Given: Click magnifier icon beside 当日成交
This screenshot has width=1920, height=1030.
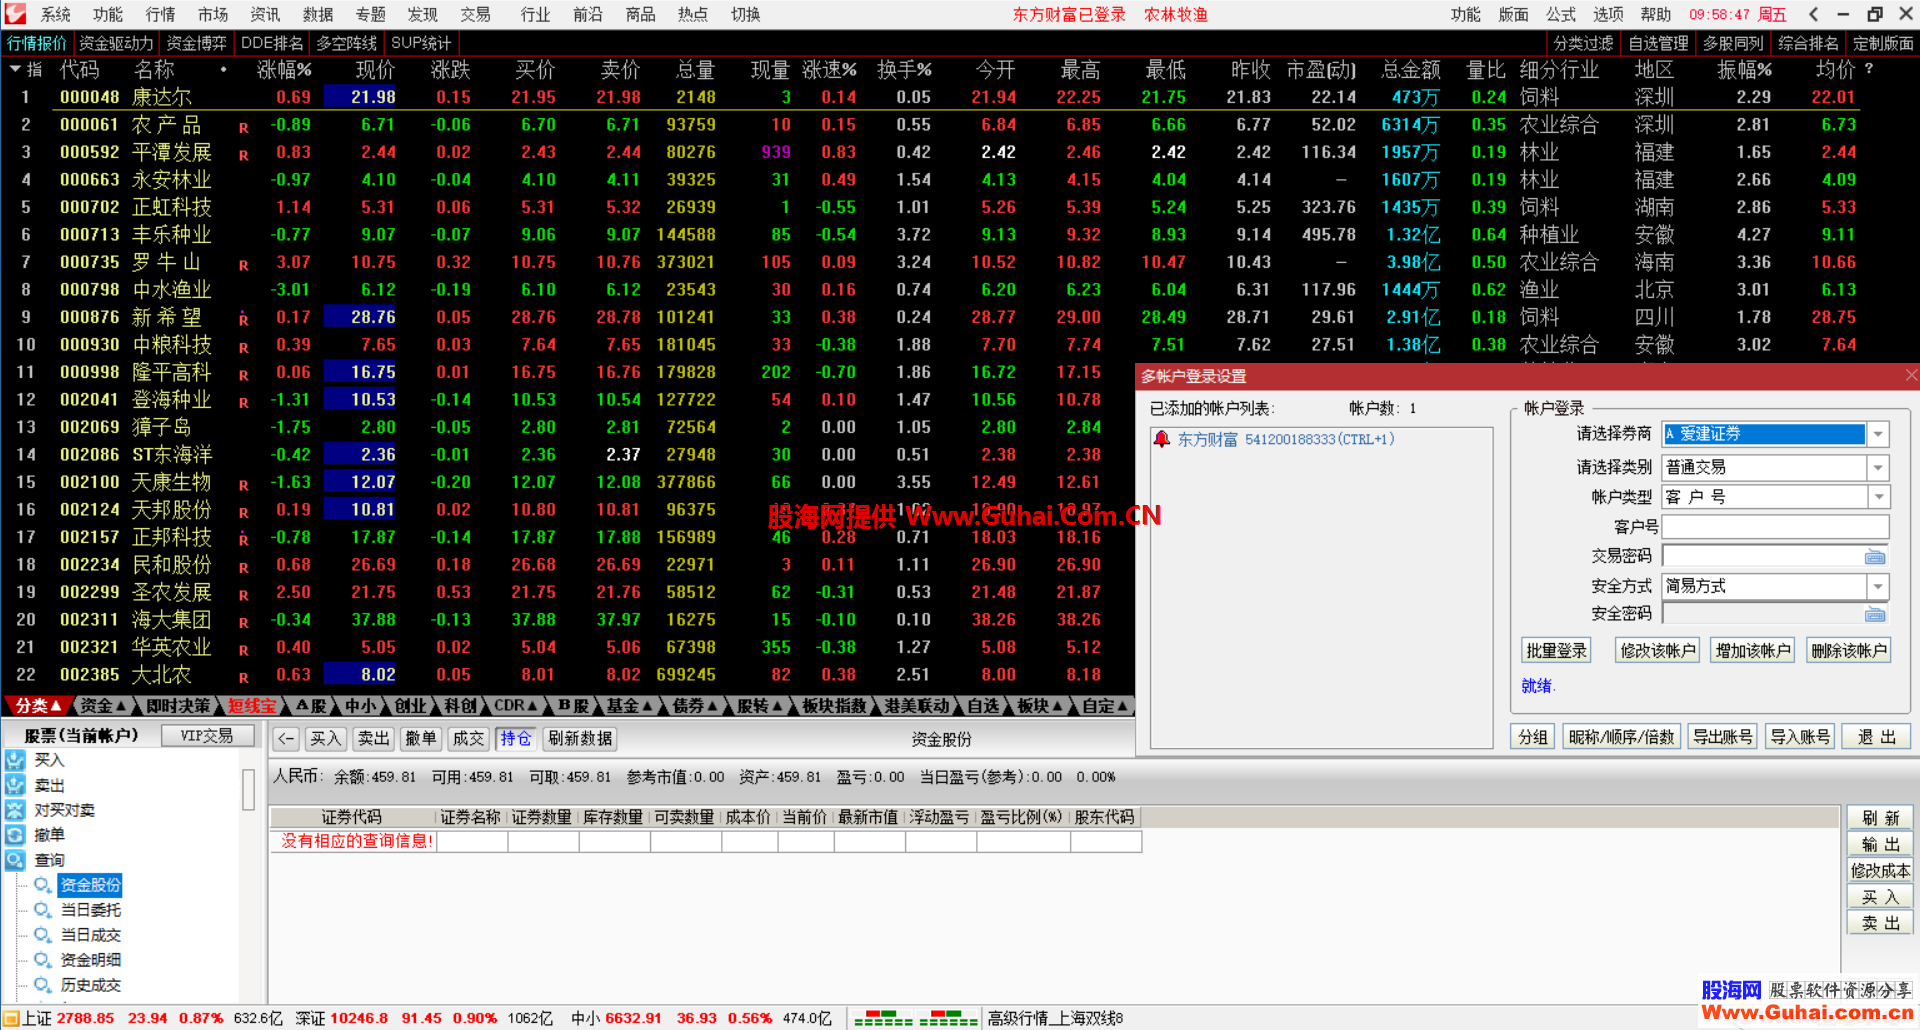Looking at the screenshot, I should click(x=43, y=935).
